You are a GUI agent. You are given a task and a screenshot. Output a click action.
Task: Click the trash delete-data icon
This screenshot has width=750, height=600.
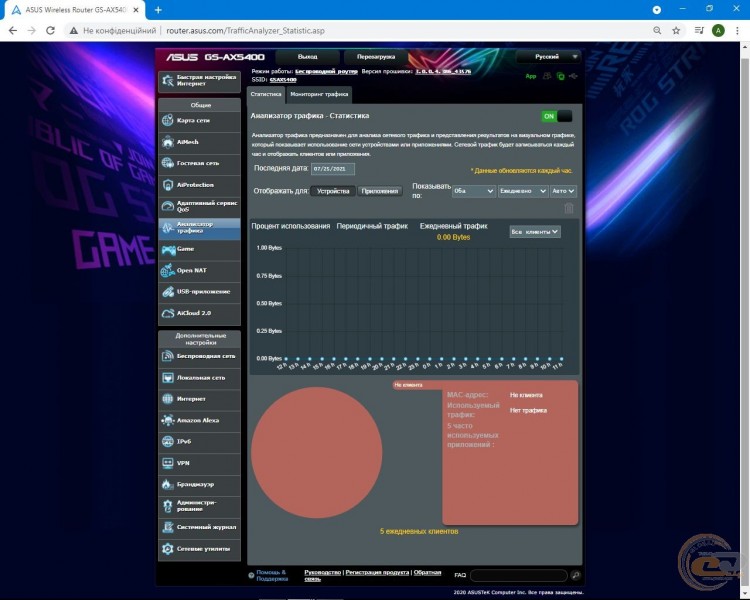569,208
